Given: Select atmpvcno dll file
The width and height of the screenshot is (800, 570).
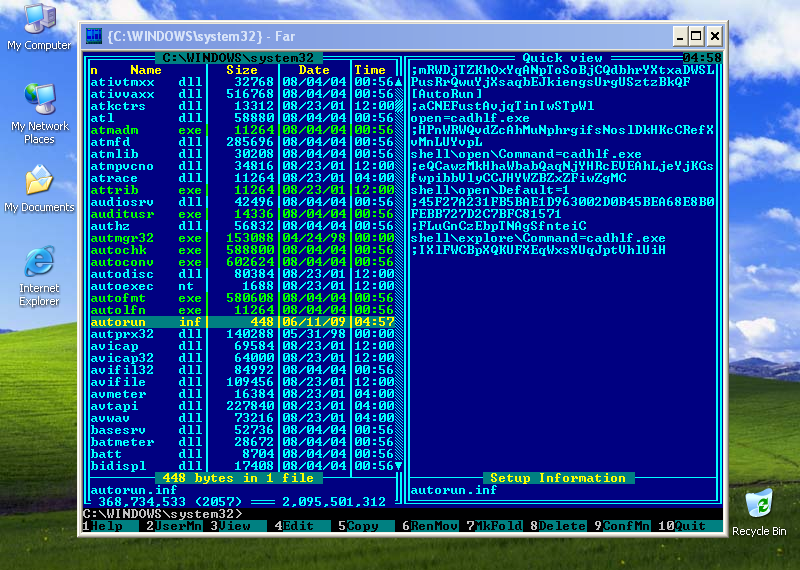Looking at the screenshot, I should pyautogui.click(x=242, y=166).
